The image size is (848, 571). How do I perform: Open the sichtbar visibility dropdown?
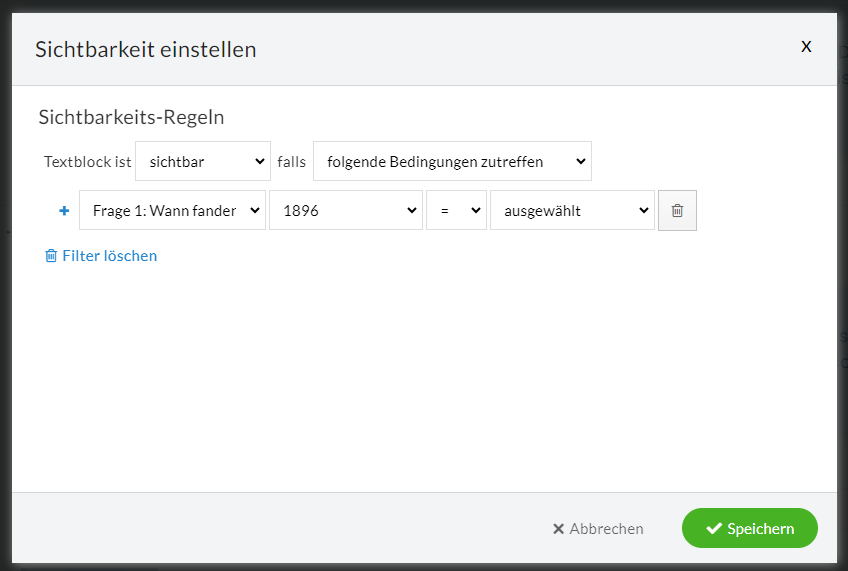(x=203, y=161)
